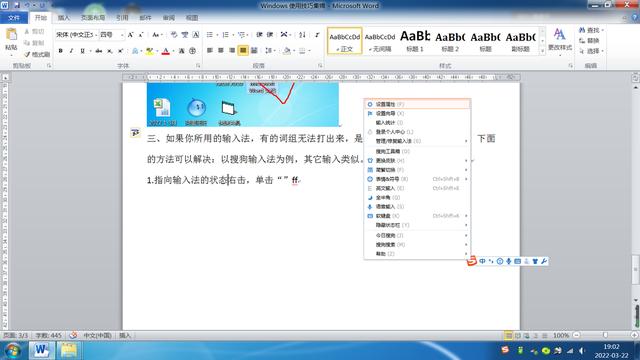This screenshot has width=640, height=360.
Task: Open the Borders dropdown
Action: [x=304, y=51]
